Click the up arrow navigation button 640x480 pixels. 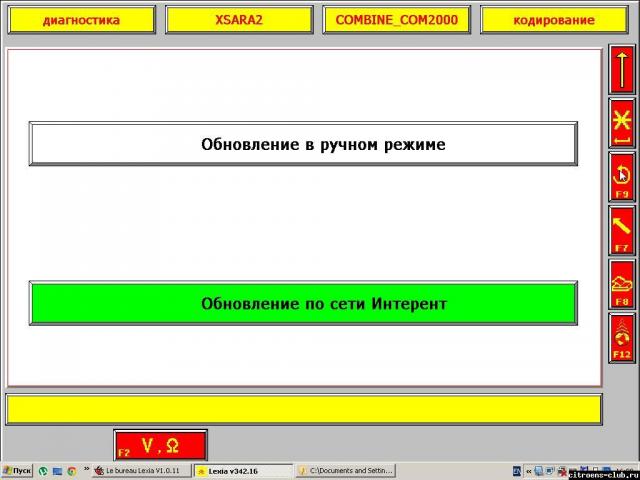pos(622,70)
